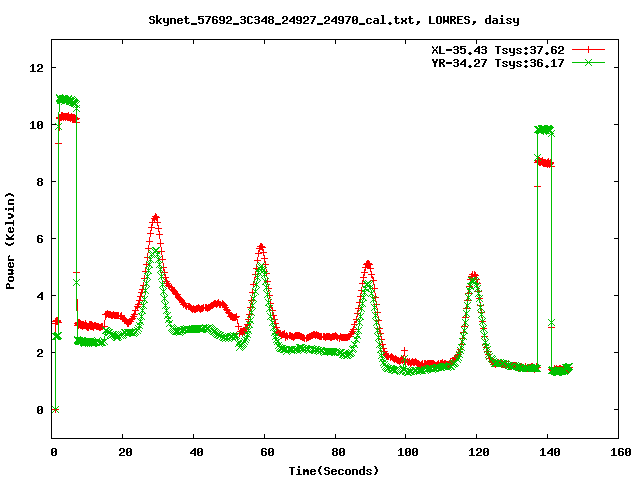Click the red peak near 90 seconds
Image resolution: width=640 pixels, height=480 pixels.
pyautogui.click(x=368, y=264)
